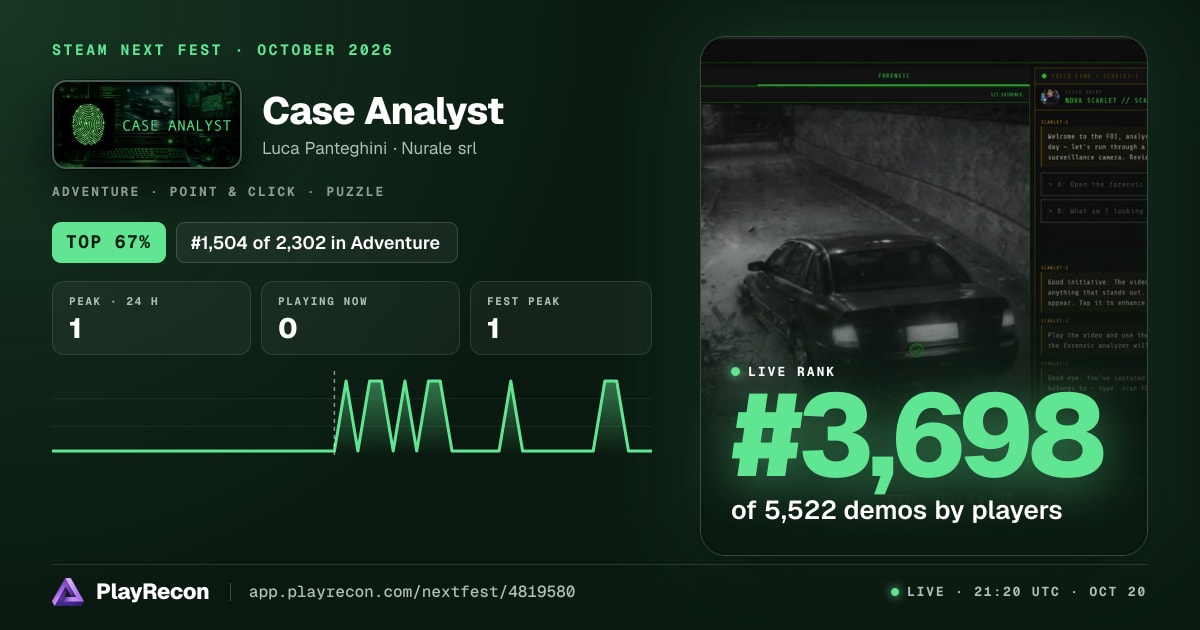Select the 'Case Analyst' title text
Image resolution: width=1200 pixels, height=630 pixels.
point(383,111)
